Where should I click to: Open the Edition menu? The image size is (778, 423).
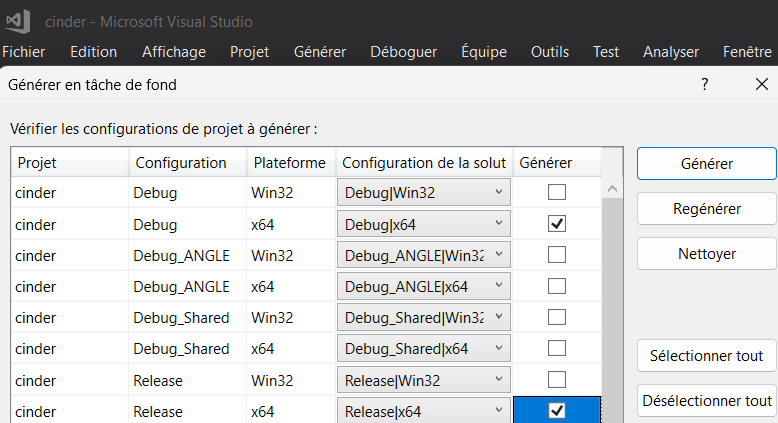(x=93, y=52)
